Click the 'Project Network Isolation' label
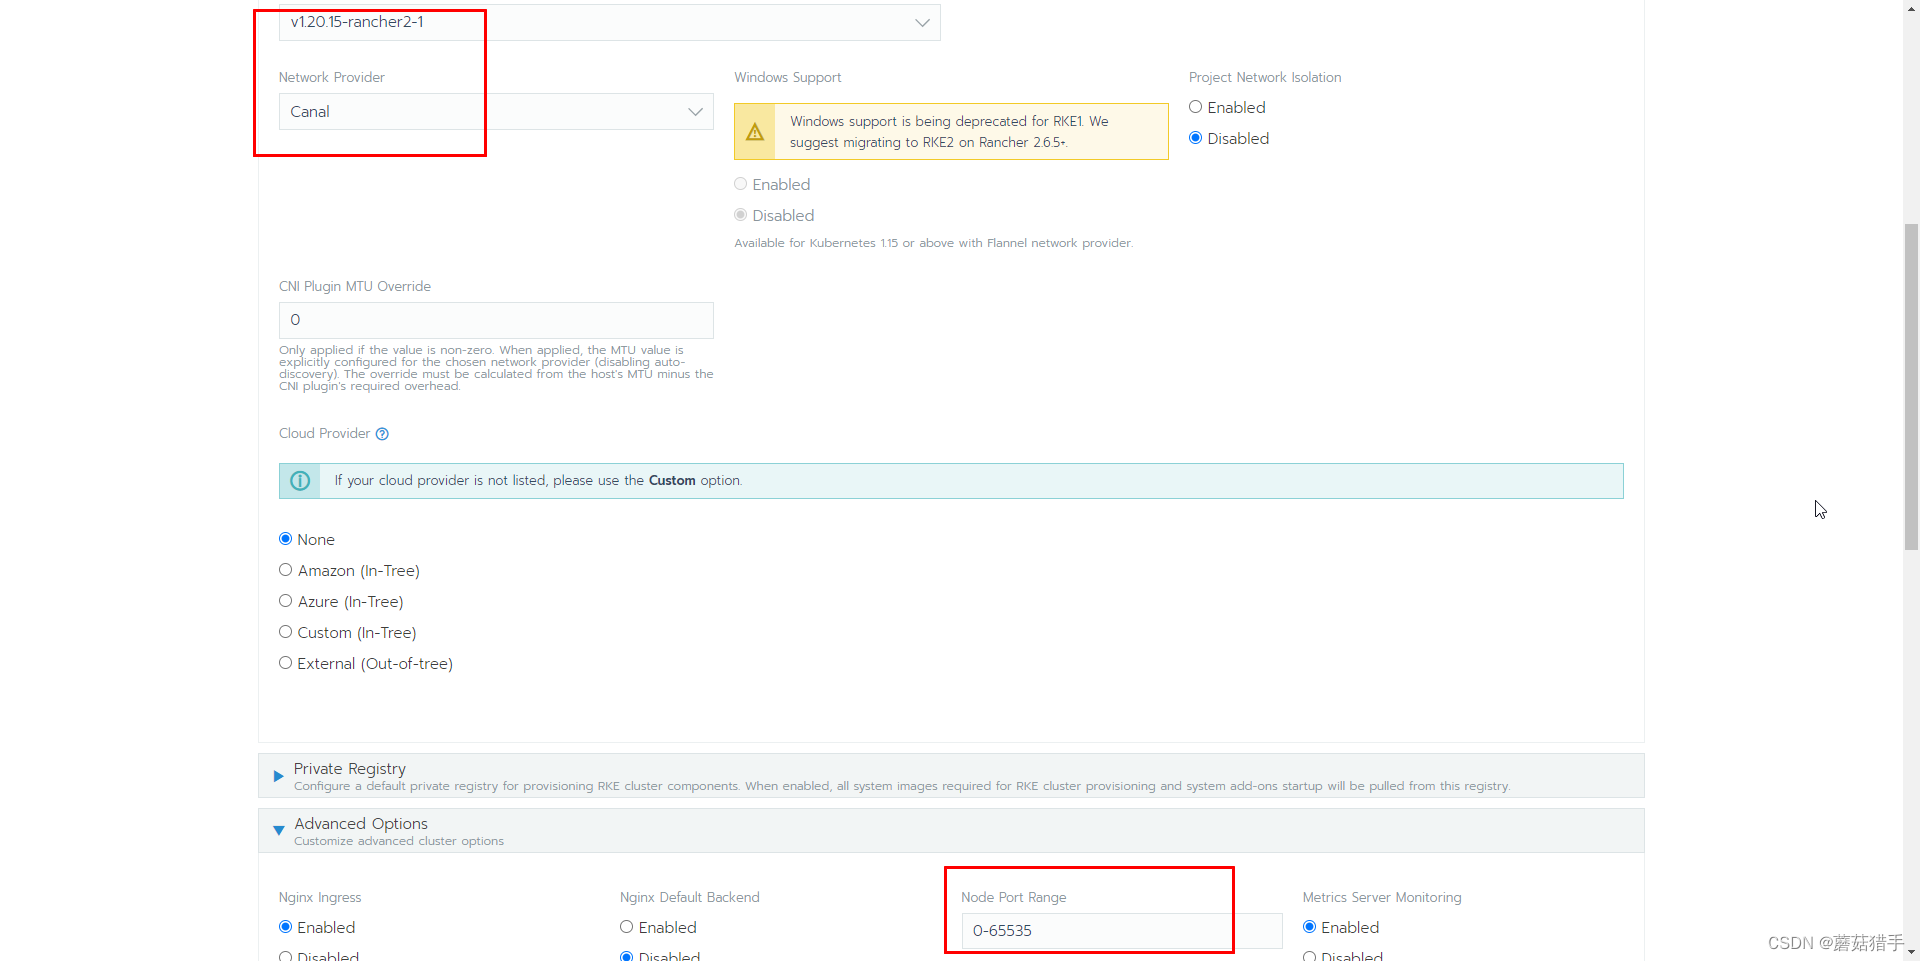This screenshot has height=961, width=1920. click(x=1265, y=78)
